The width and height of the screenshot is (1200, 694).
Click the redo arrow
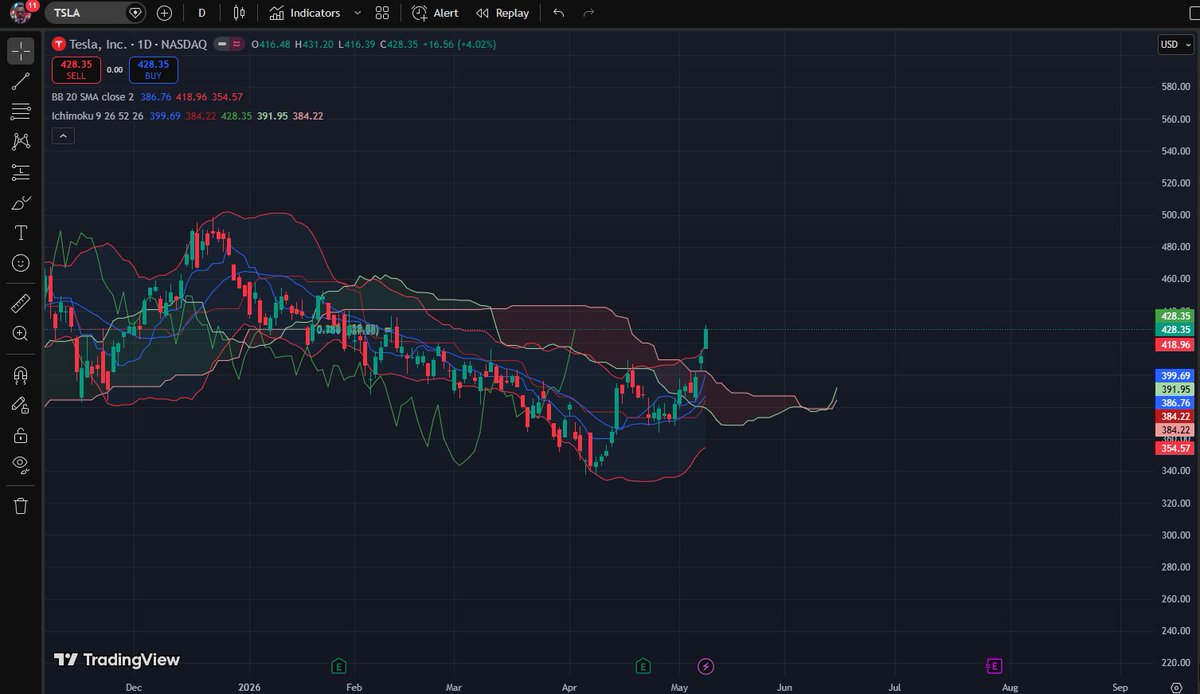[x=589, y=13]
